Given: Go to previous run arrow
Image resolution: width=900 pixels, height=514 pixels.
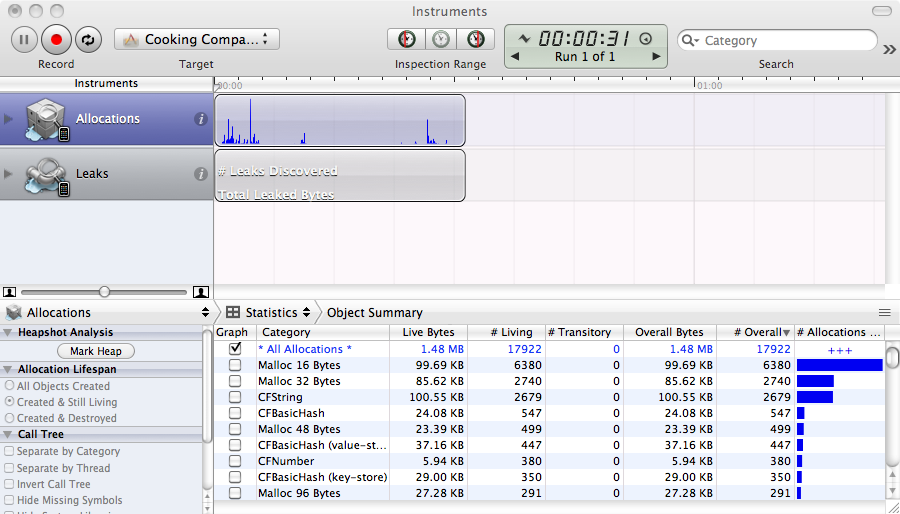Looking at the screenshot, I should click(x=515, y=57).
